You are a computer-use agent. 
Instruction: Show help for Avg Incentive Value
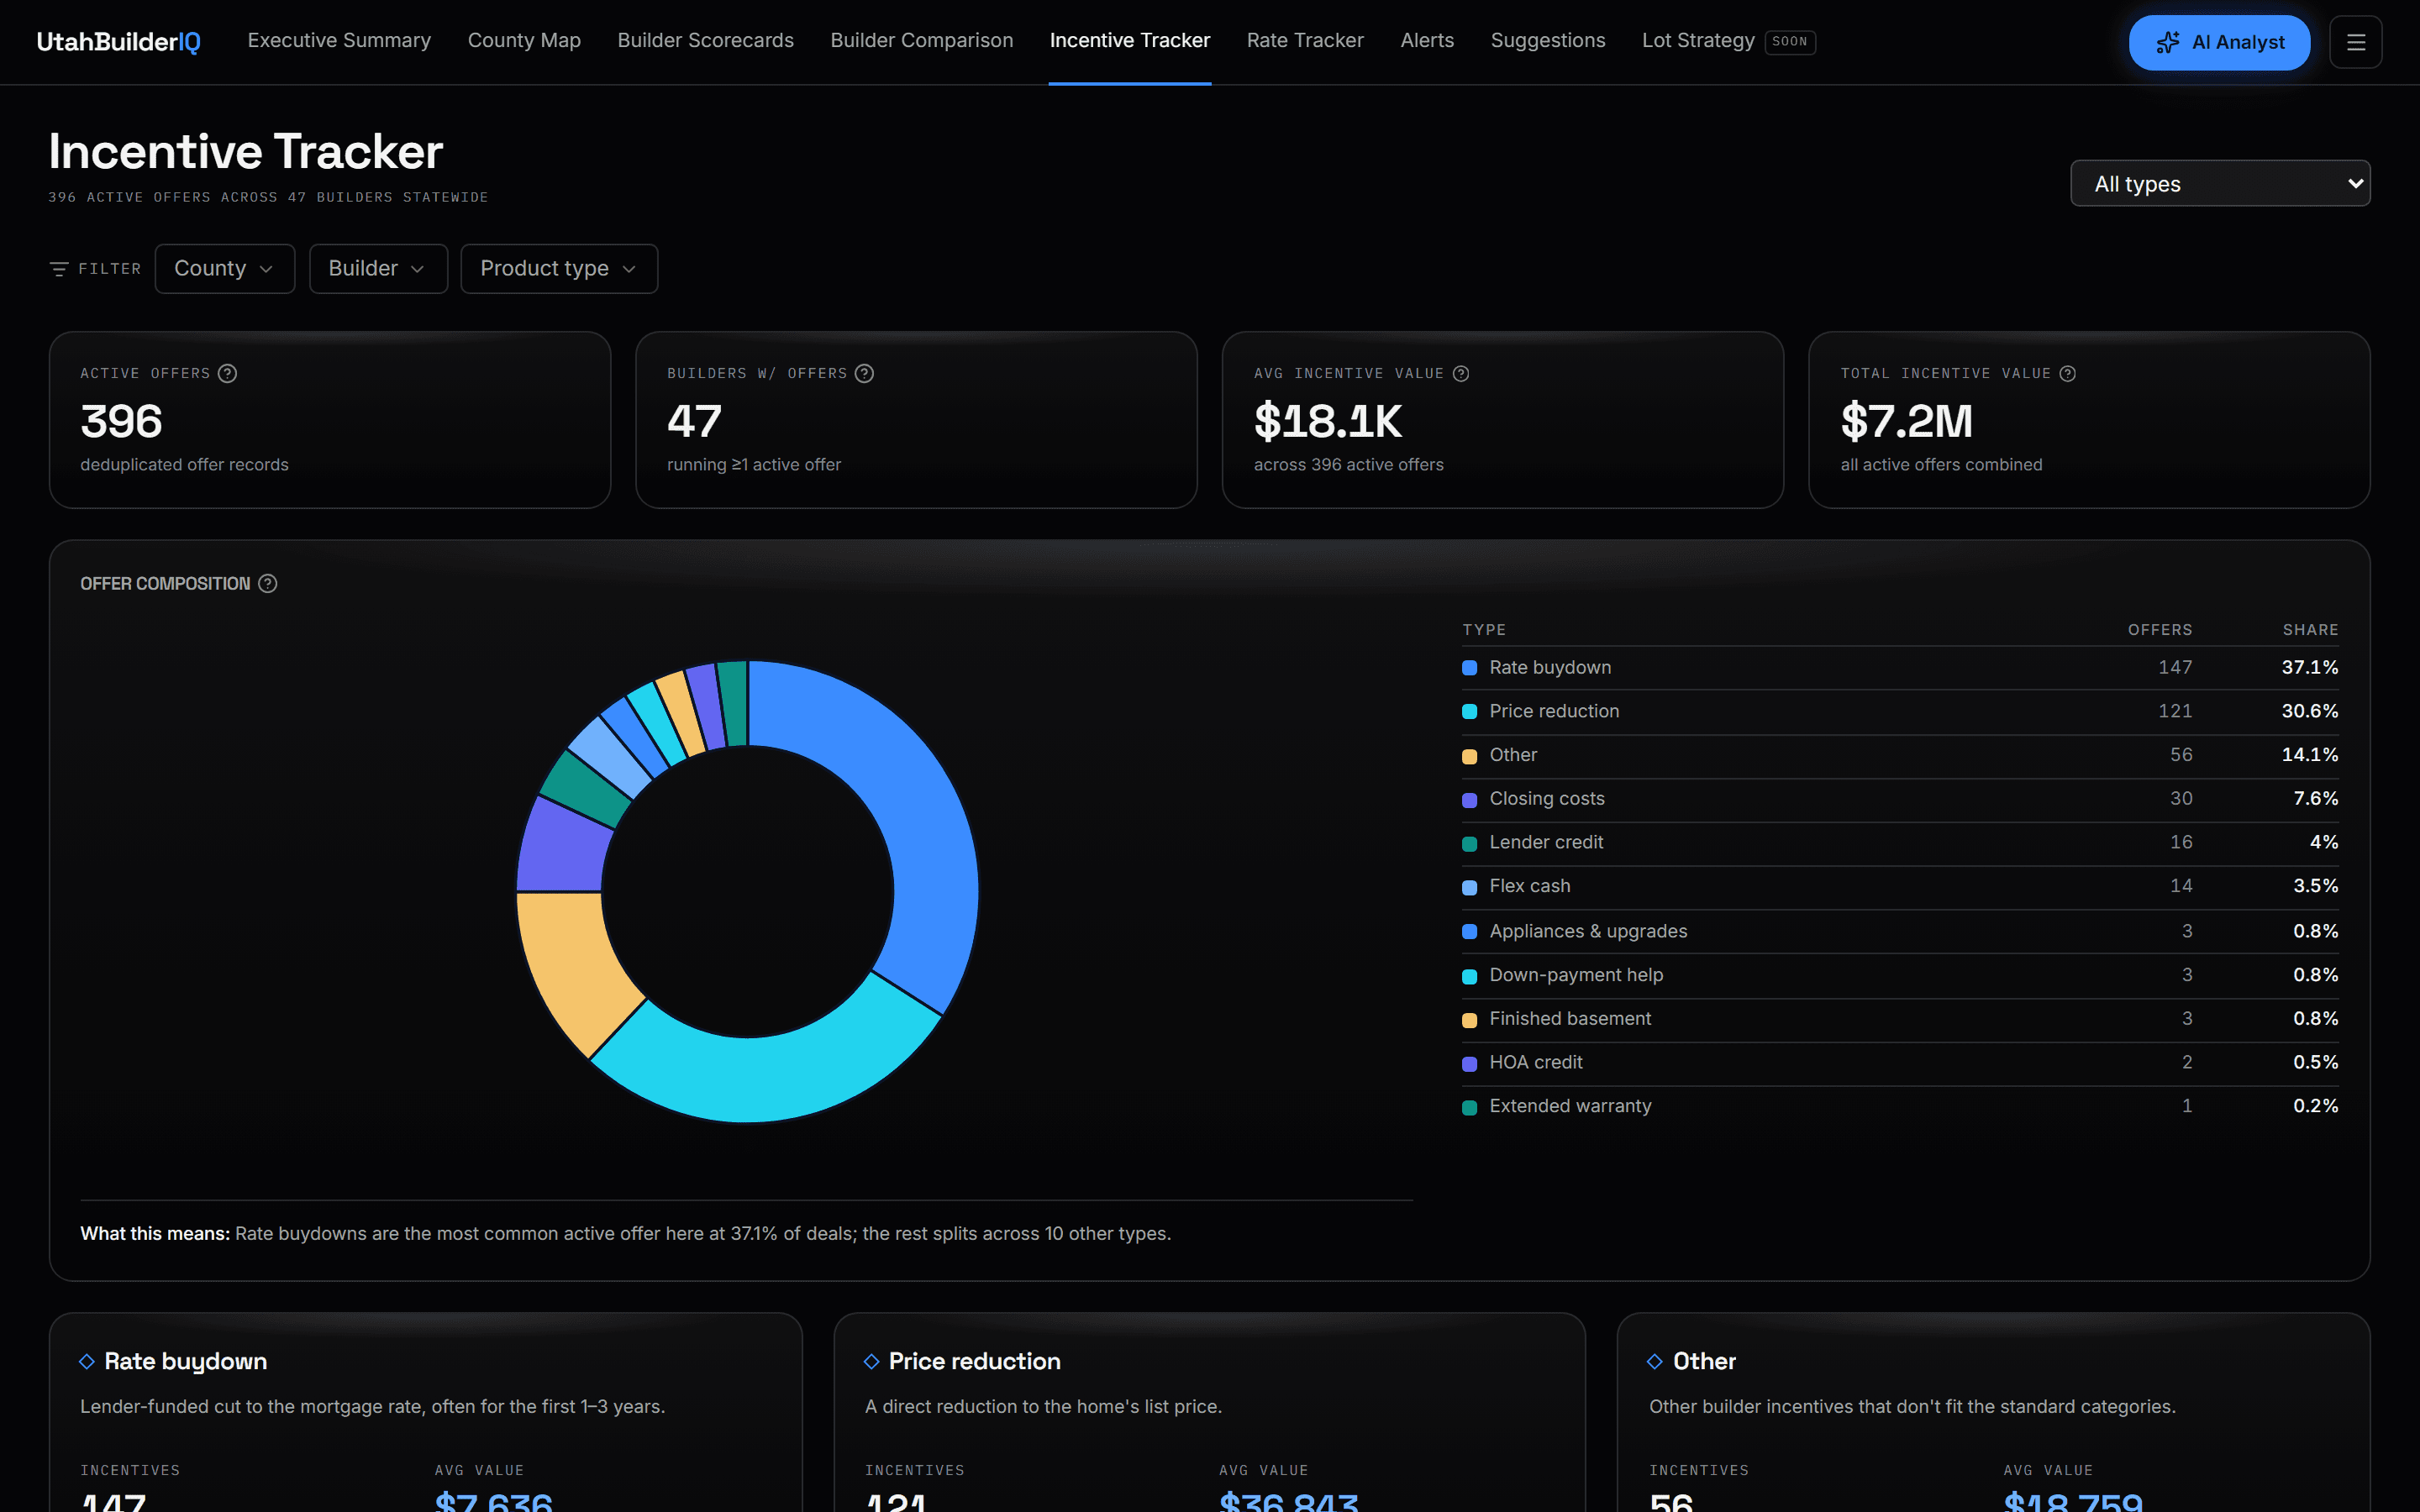[1461, 373]
